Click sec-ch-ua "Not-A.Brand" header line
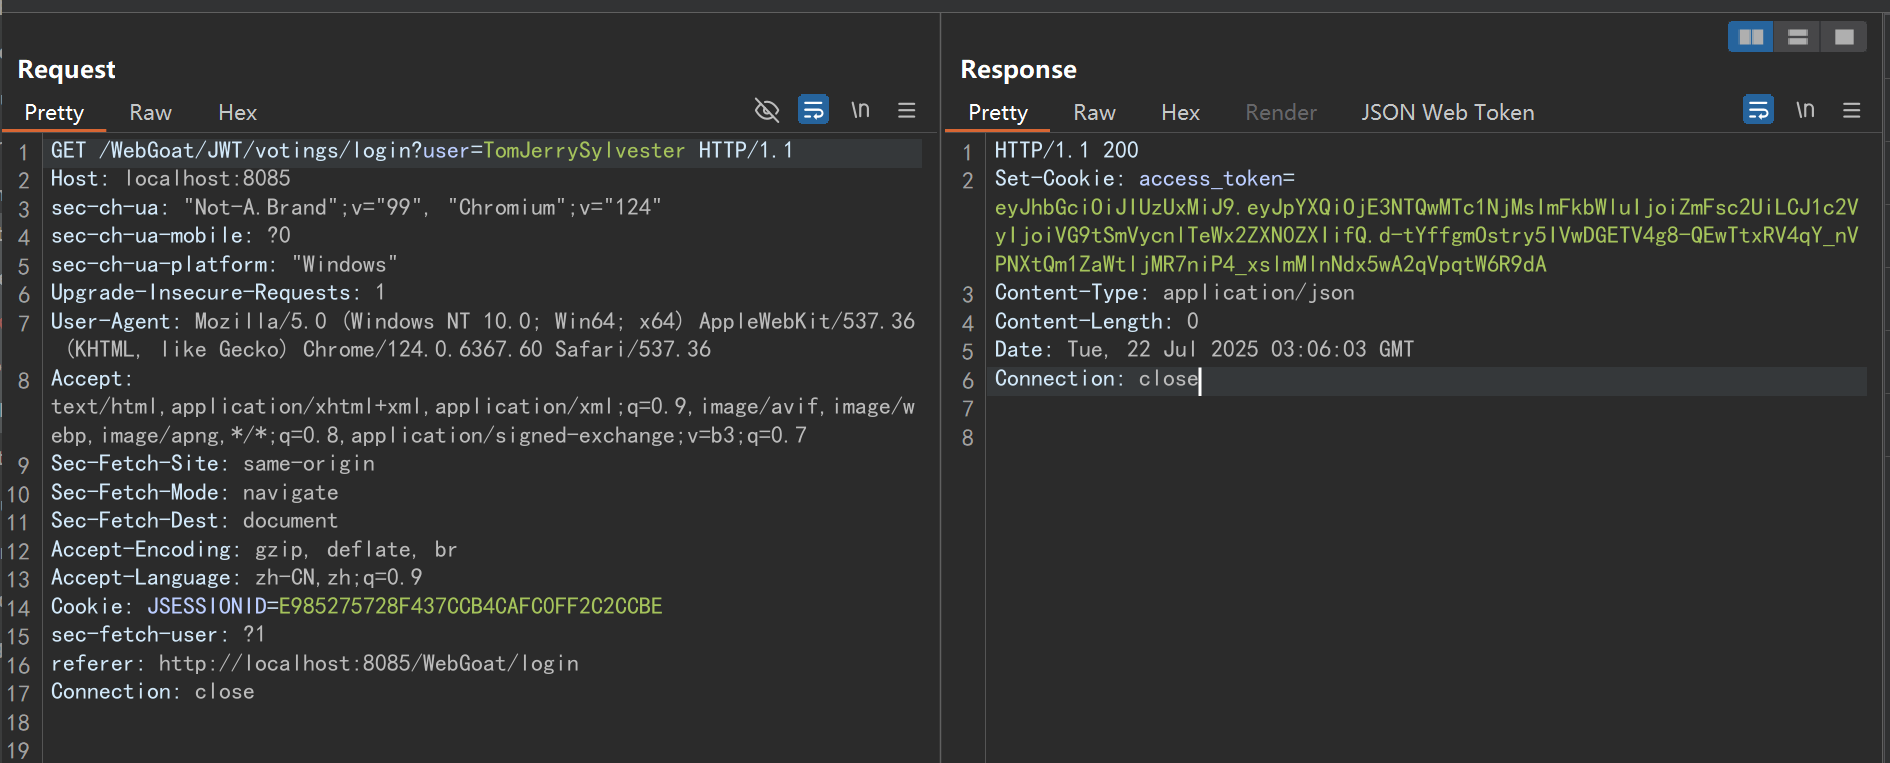Viewport: 1890px width, 763px height. [x=357, y=207]
